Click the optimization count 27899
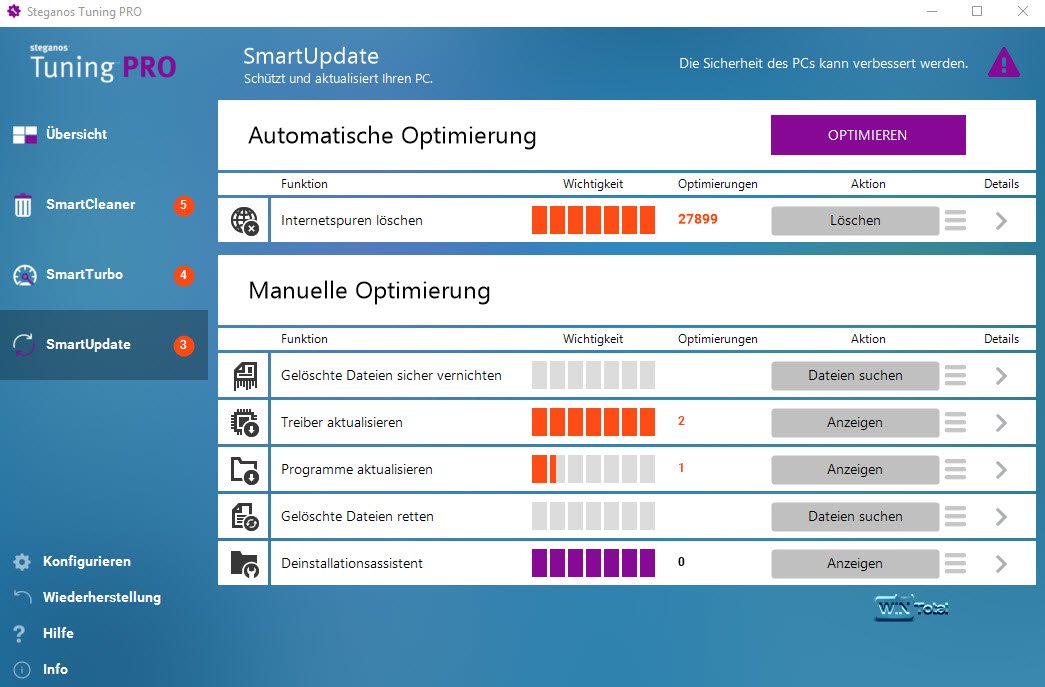 (x=698, y=219)
